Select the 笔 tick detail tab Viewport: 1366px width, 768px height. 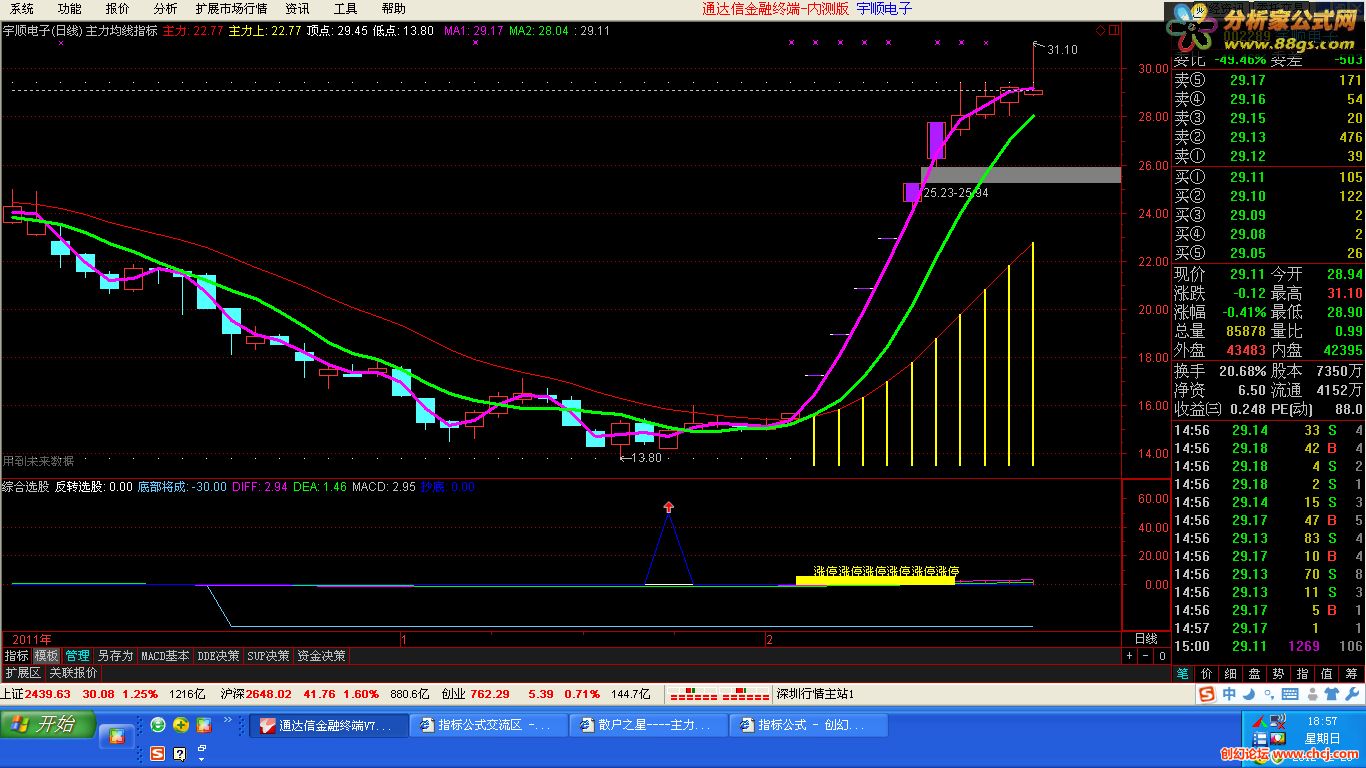point(1183,674)
